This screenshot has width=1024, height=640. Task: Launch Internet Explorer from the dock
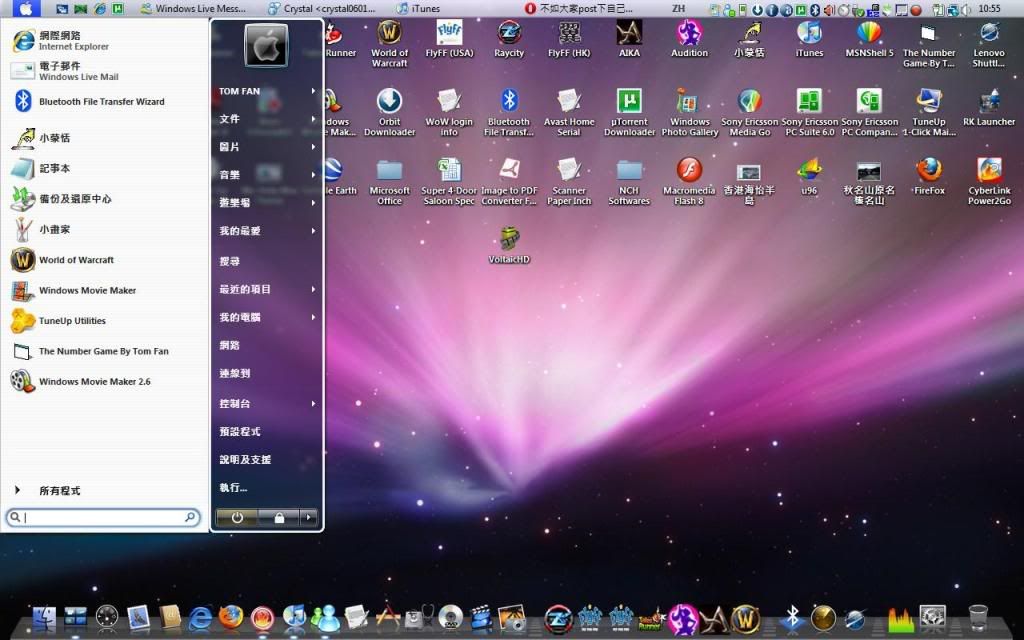coord(200,617)
